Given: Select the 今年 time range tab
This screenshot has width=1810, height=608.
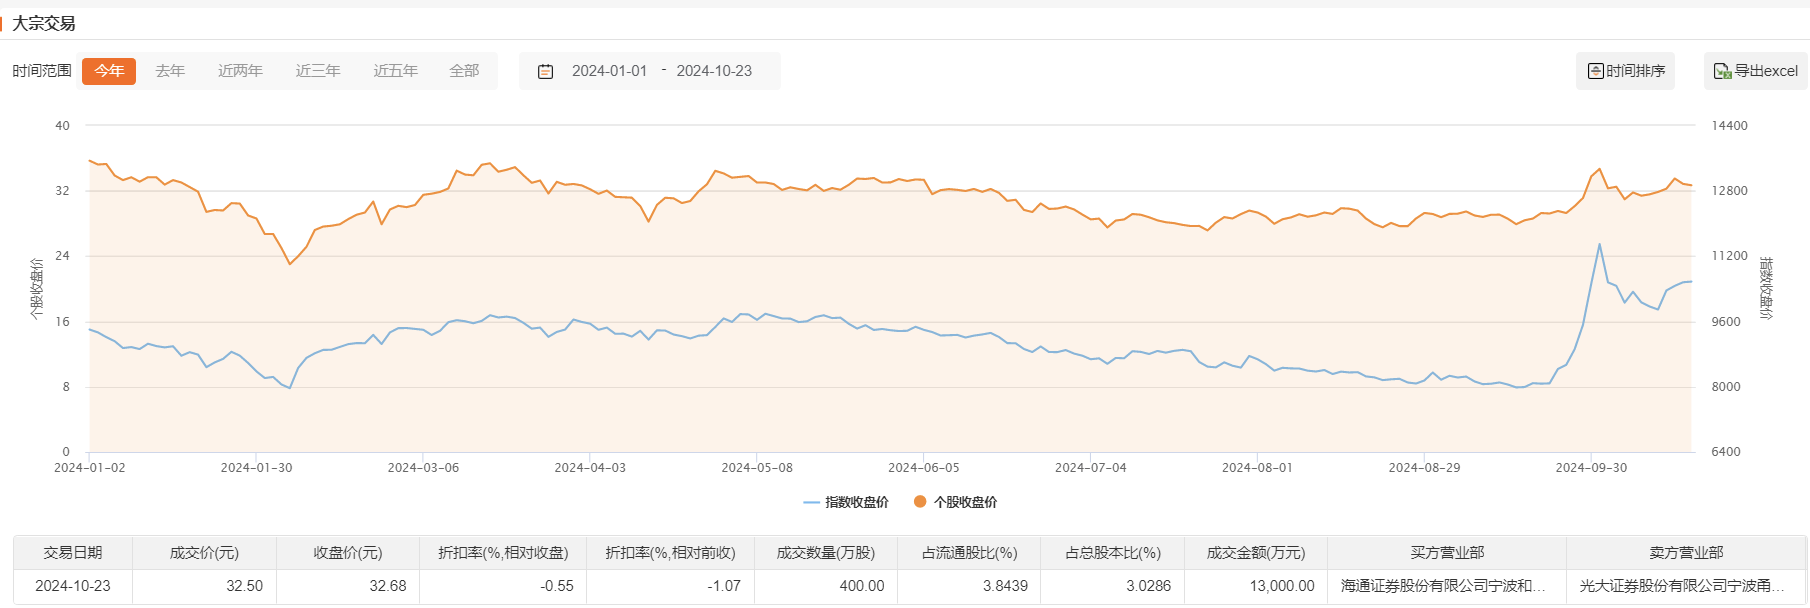Looking at the screenshot, I should 109,71.
